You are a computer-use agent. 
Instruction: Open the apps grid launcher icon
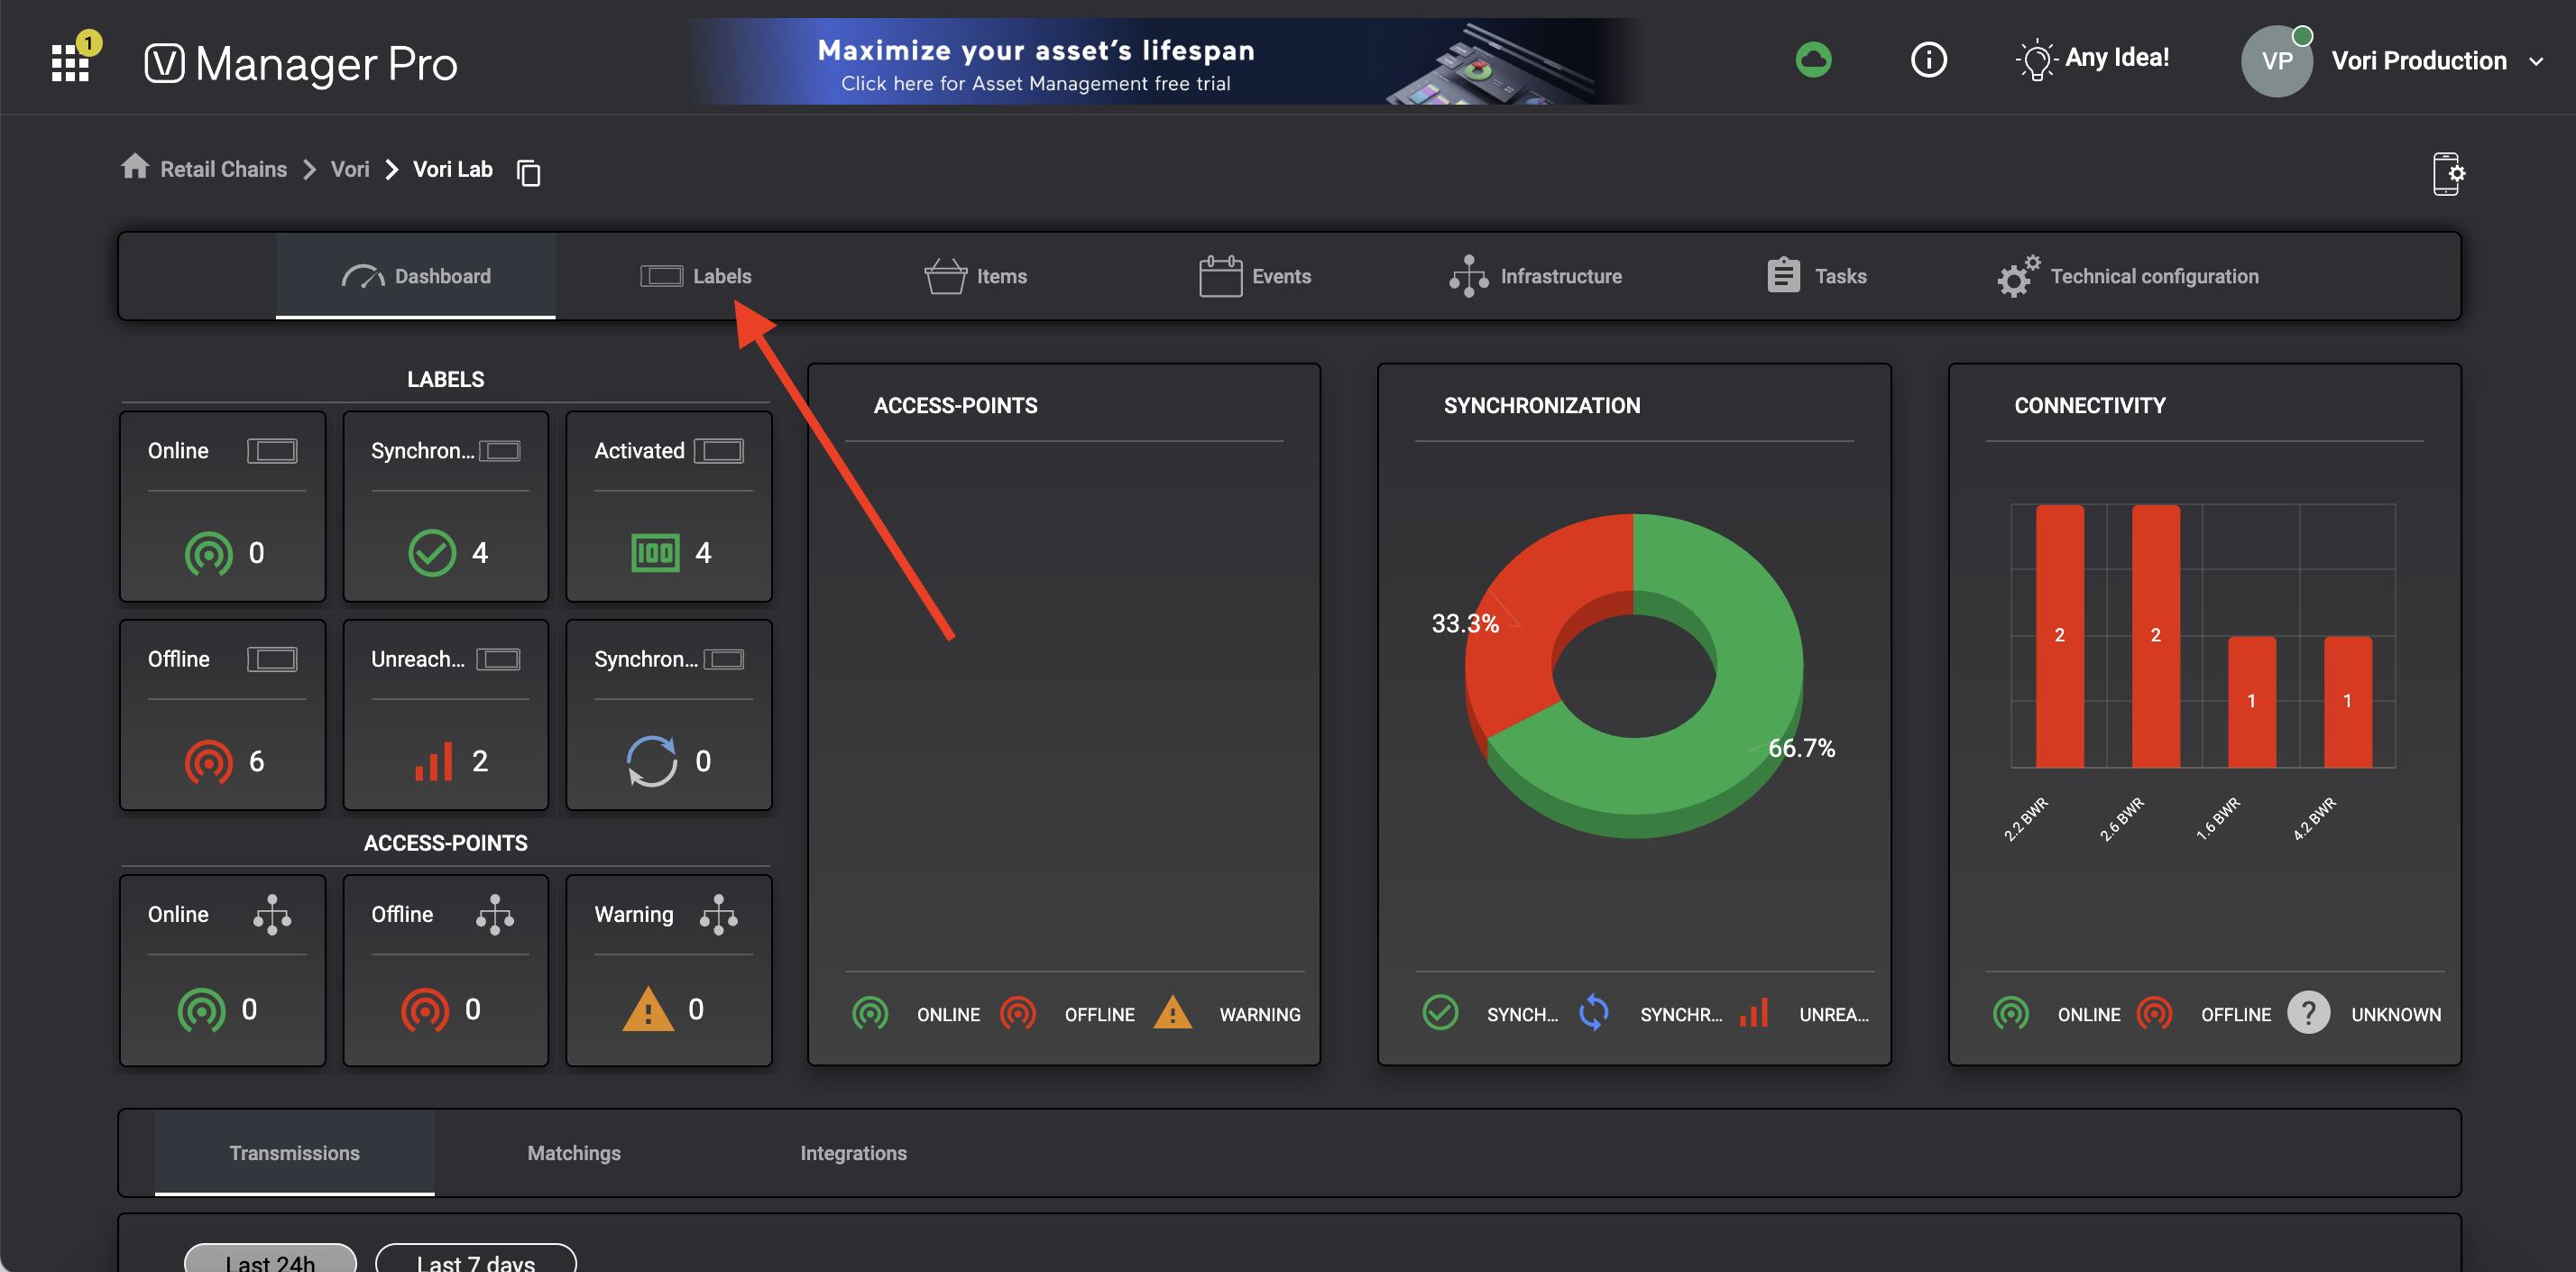(x=70, y=62)
